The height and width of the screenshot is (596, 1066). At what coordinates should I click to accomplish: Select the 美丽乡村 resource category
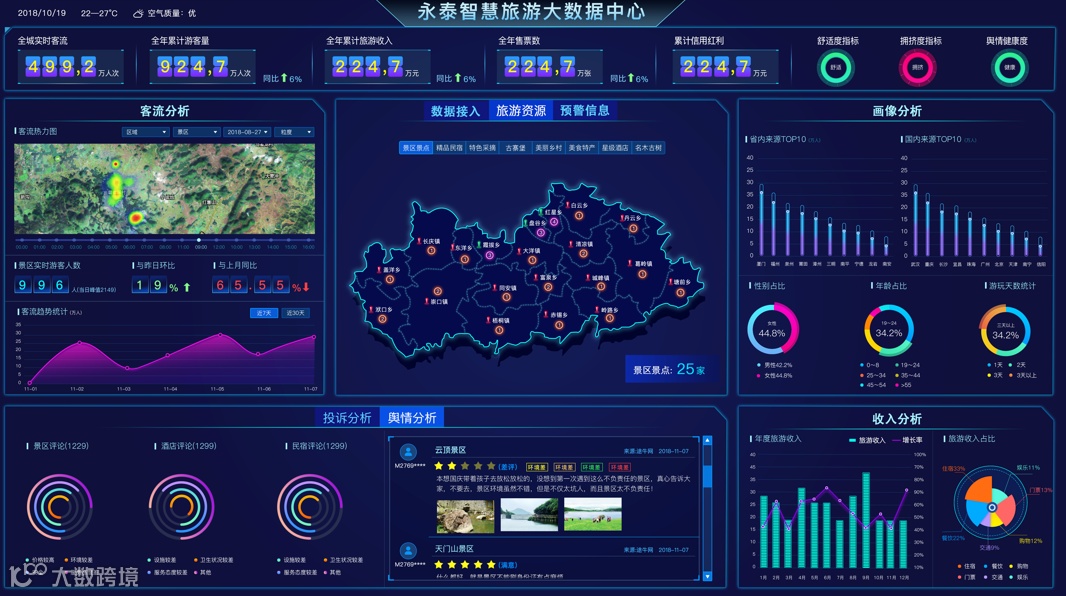(549, 147)
